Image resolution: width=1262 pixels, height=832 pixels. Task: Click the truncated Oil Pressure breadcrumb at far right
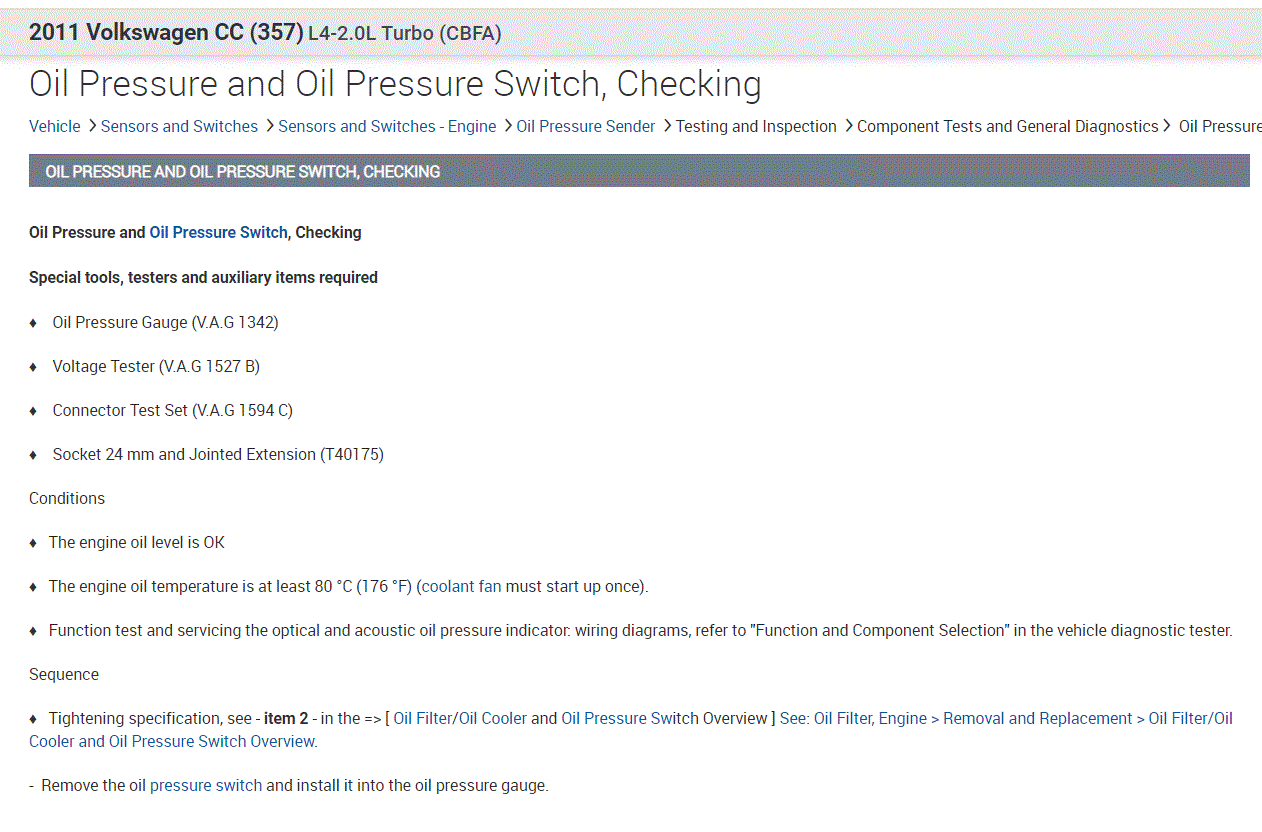(1219, 126)
